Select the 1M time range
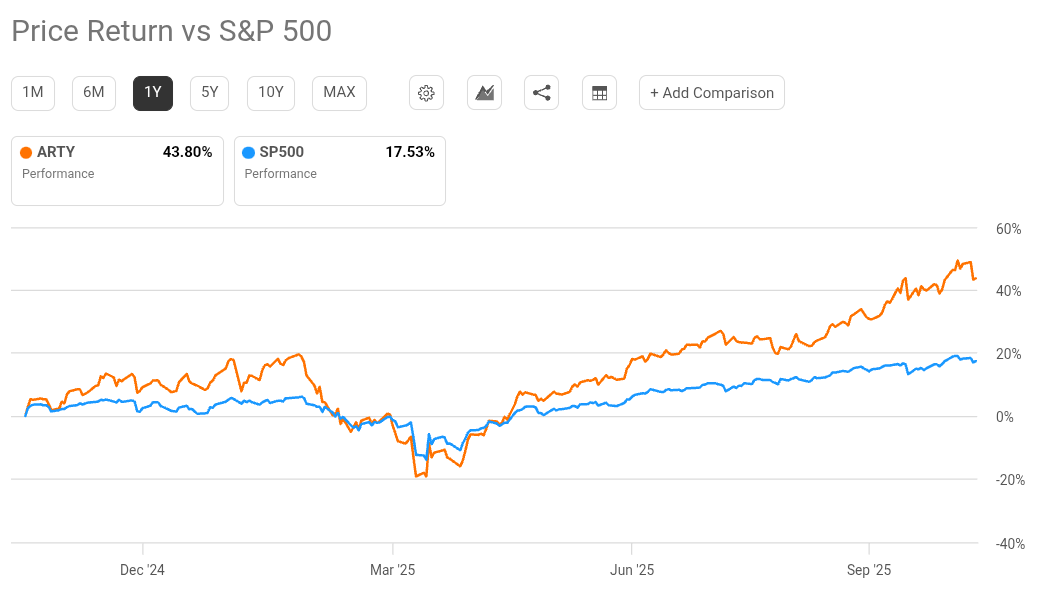1043x597 pixels. tap(32, 92)
